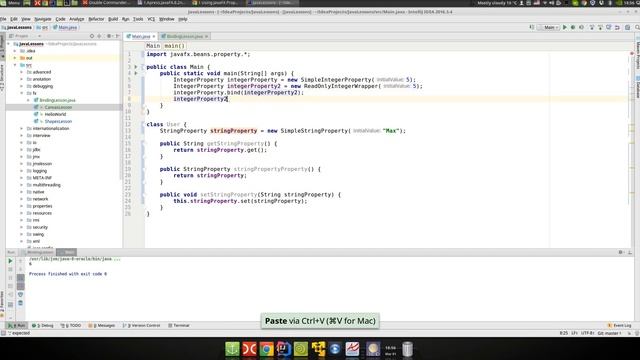Open the trash can in the dock
640x360 pixels.
[407, 349]
